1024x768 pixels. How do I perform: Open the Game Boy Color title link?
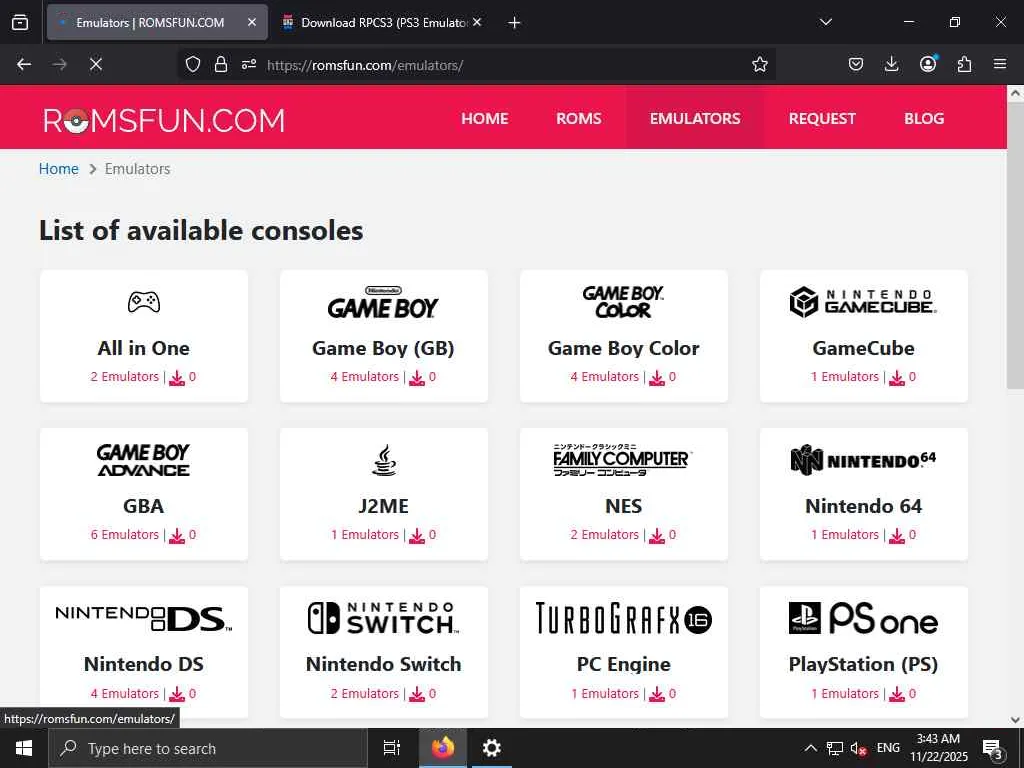pos(624,348)
